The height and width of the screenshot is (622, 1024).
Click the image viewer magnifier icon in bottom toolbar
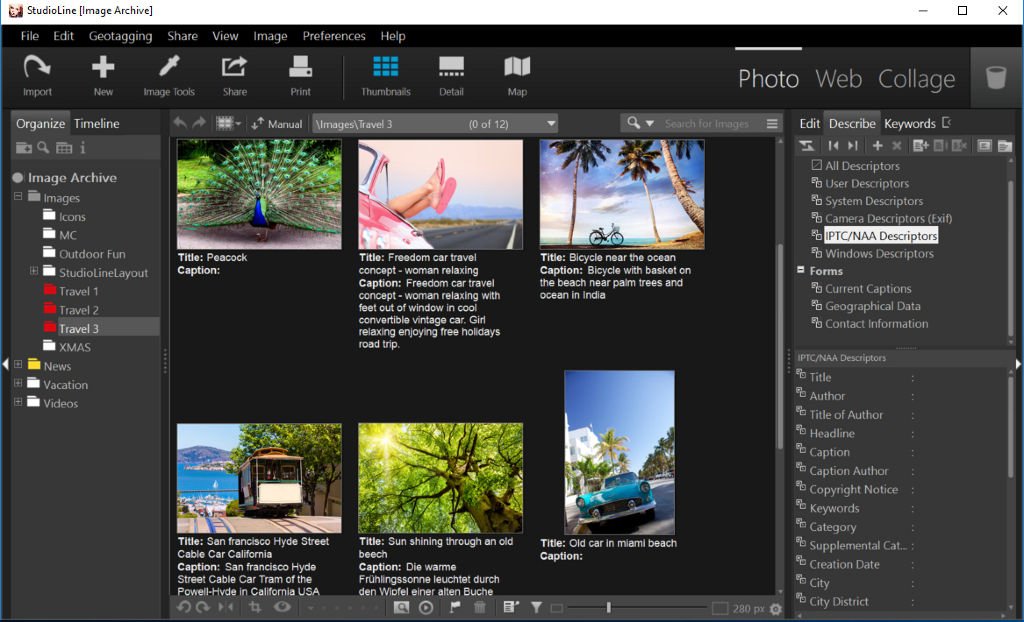coord(402,608)
